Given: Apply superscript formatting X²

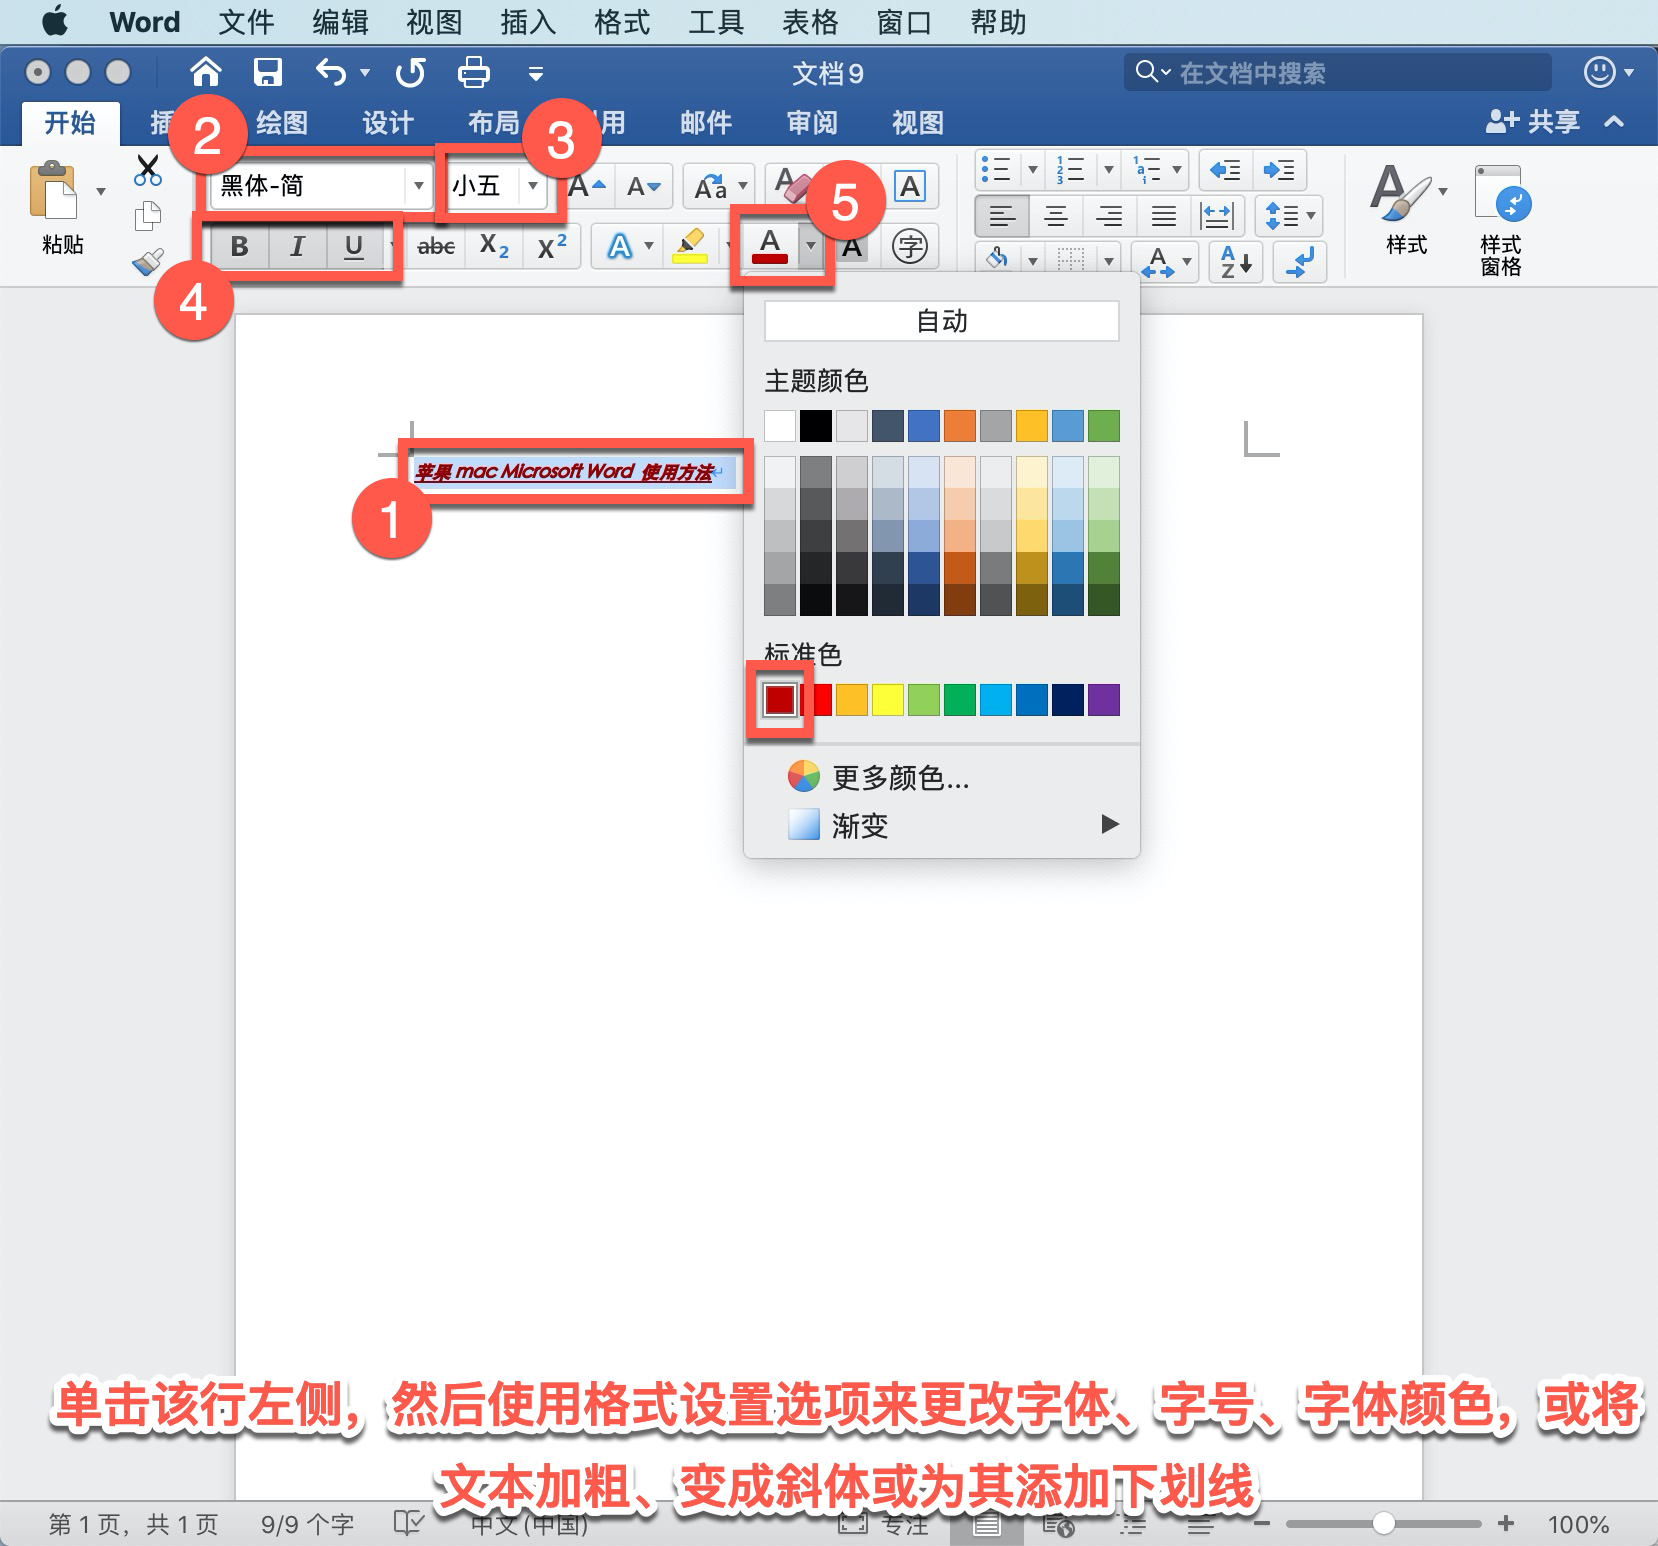Looking at the screenshot, I should click(552, 246).
